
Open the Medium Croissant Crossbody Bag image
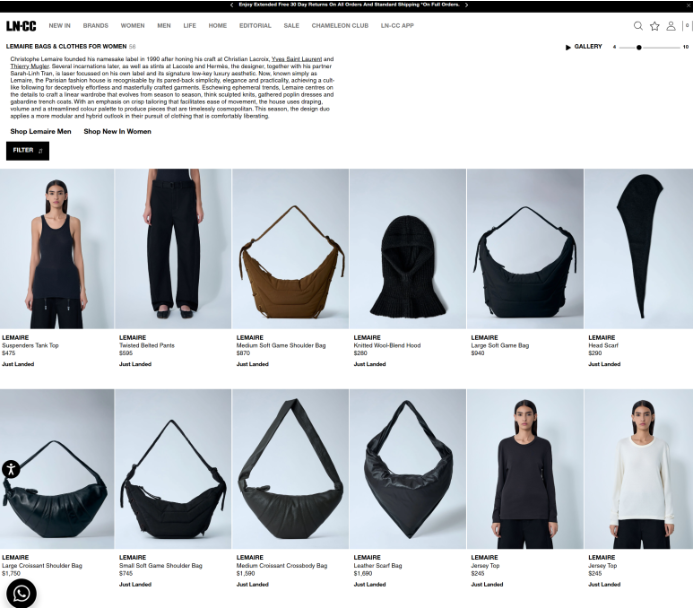[x=290, y=469]
